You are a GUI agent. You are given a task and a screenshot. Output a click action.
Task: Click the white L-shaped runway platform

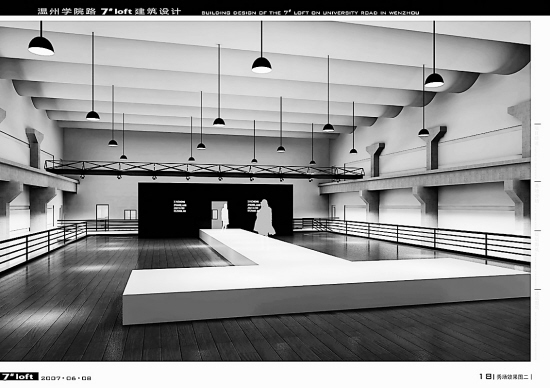tap(326, 277)
